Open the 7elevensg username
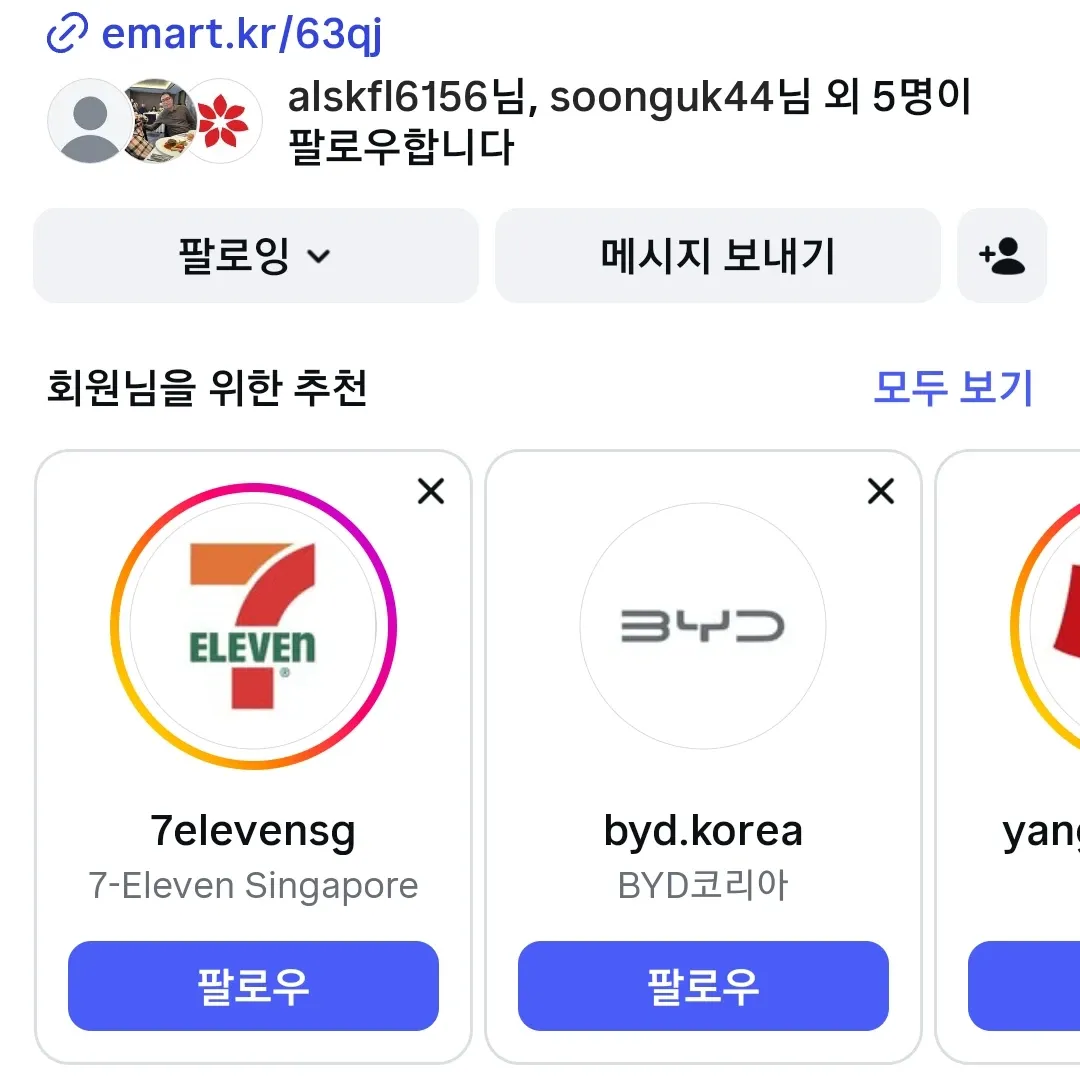 [x=253, y=831]
